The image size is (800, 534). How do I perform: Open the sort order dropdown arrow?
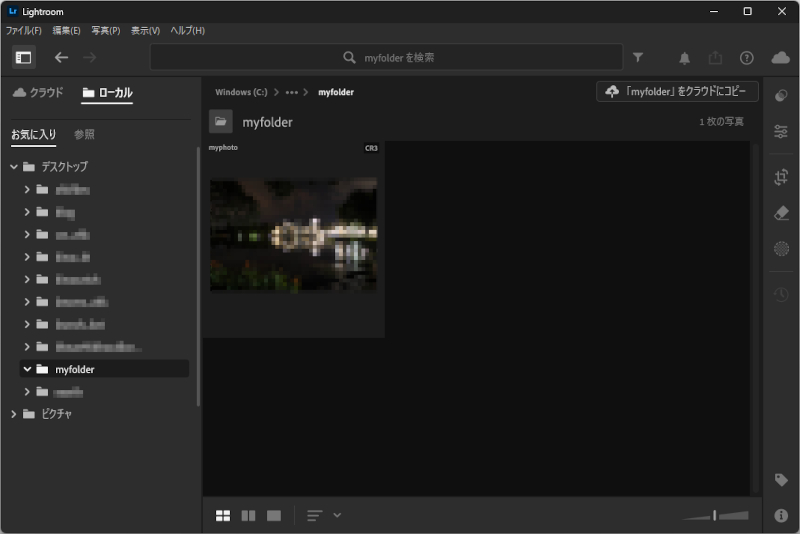337,515
